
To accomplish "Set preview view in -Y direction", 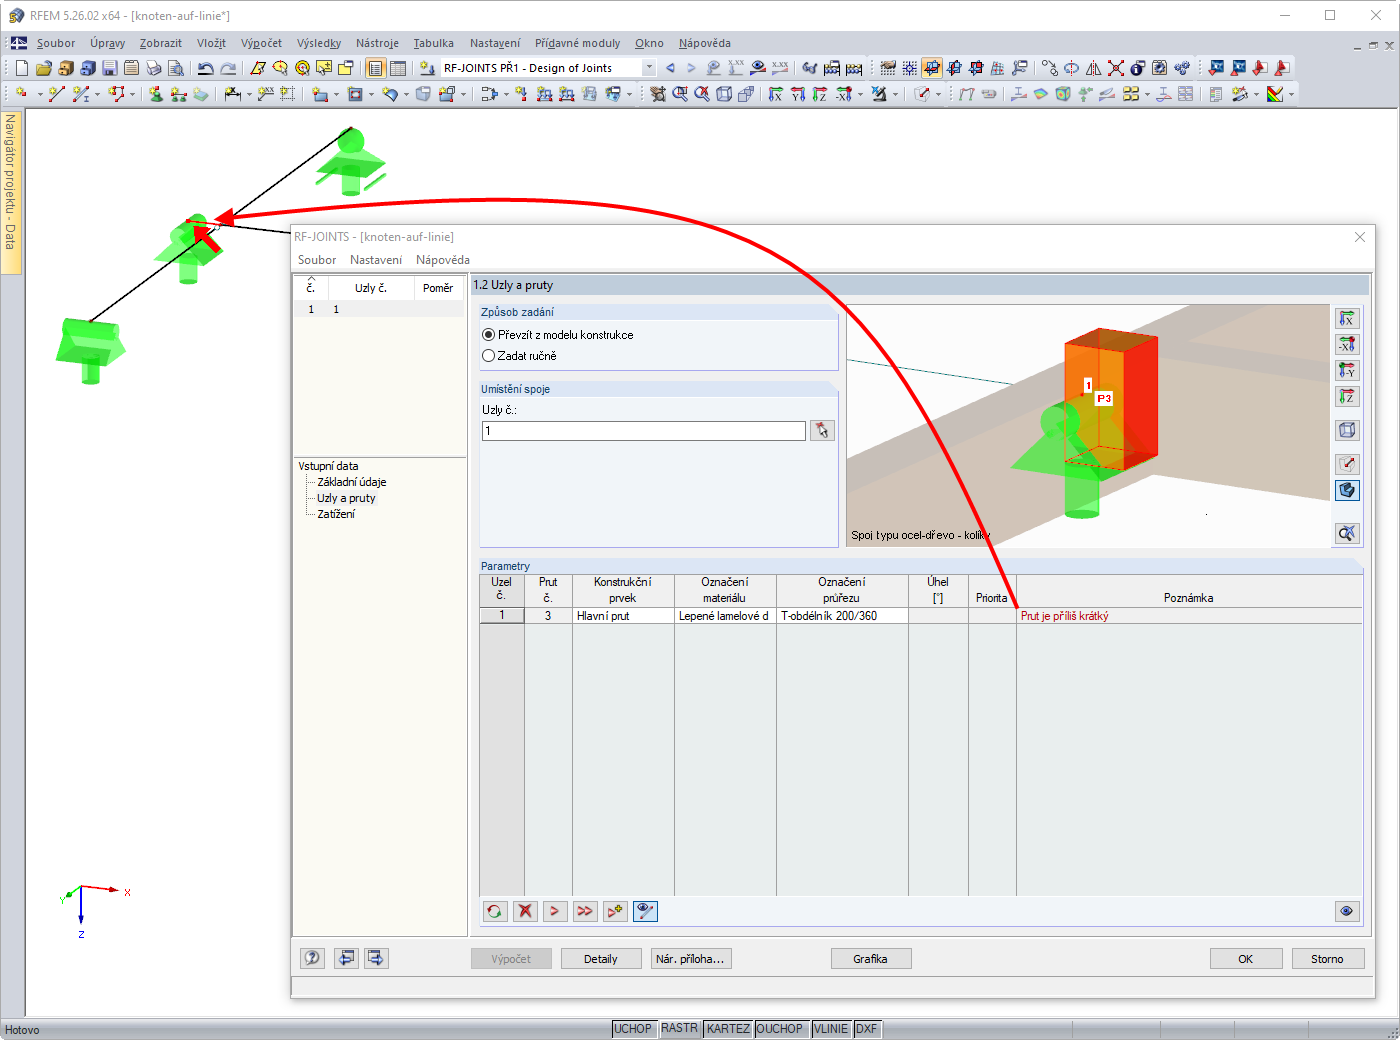I will tap(1347, 371).
